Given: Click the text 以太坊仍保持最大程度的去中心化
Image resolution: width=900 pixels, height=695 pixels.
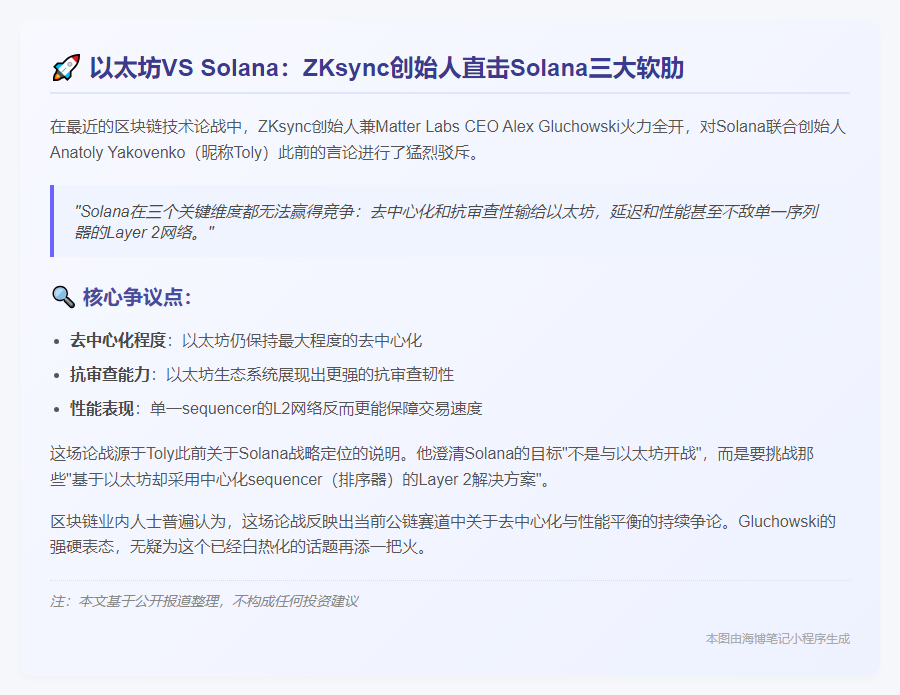Looking at the screenshot, I should pyautogui.click(x=302, y=340).
